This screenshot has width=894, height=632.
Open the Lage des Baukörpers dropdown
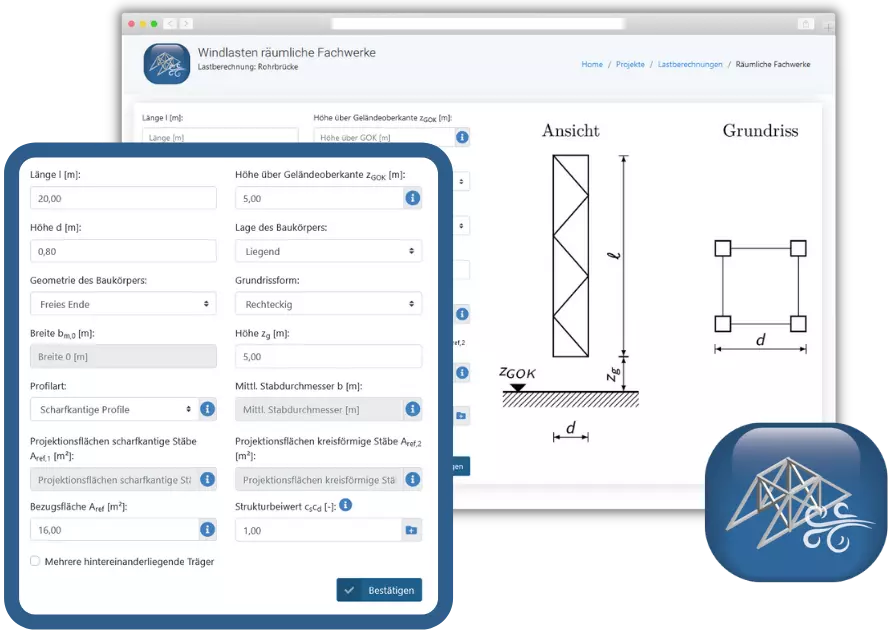[x=328, y=251]
